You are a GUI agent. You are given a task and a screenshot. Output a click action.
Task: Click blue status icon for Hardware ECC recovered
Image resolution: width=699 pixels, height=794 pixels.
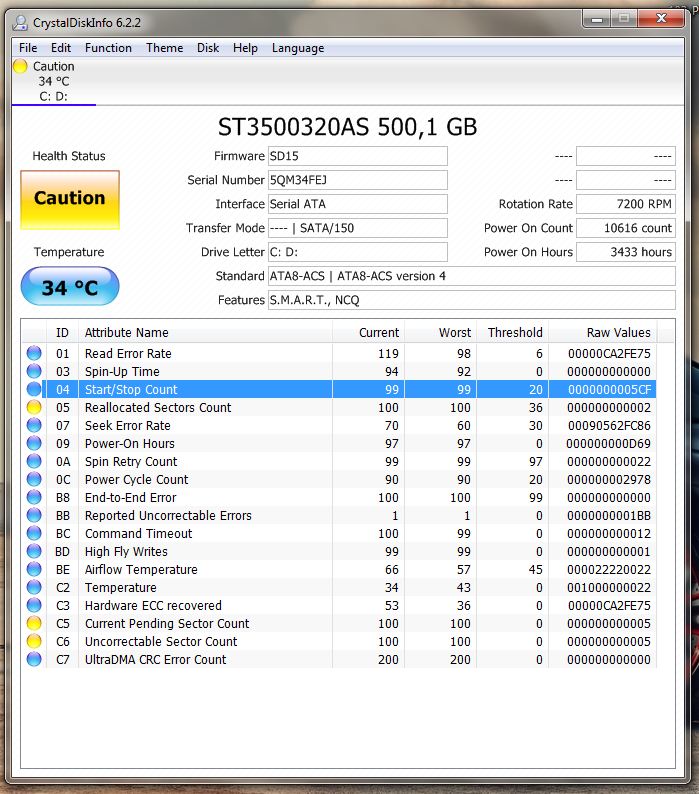(34, 605)
